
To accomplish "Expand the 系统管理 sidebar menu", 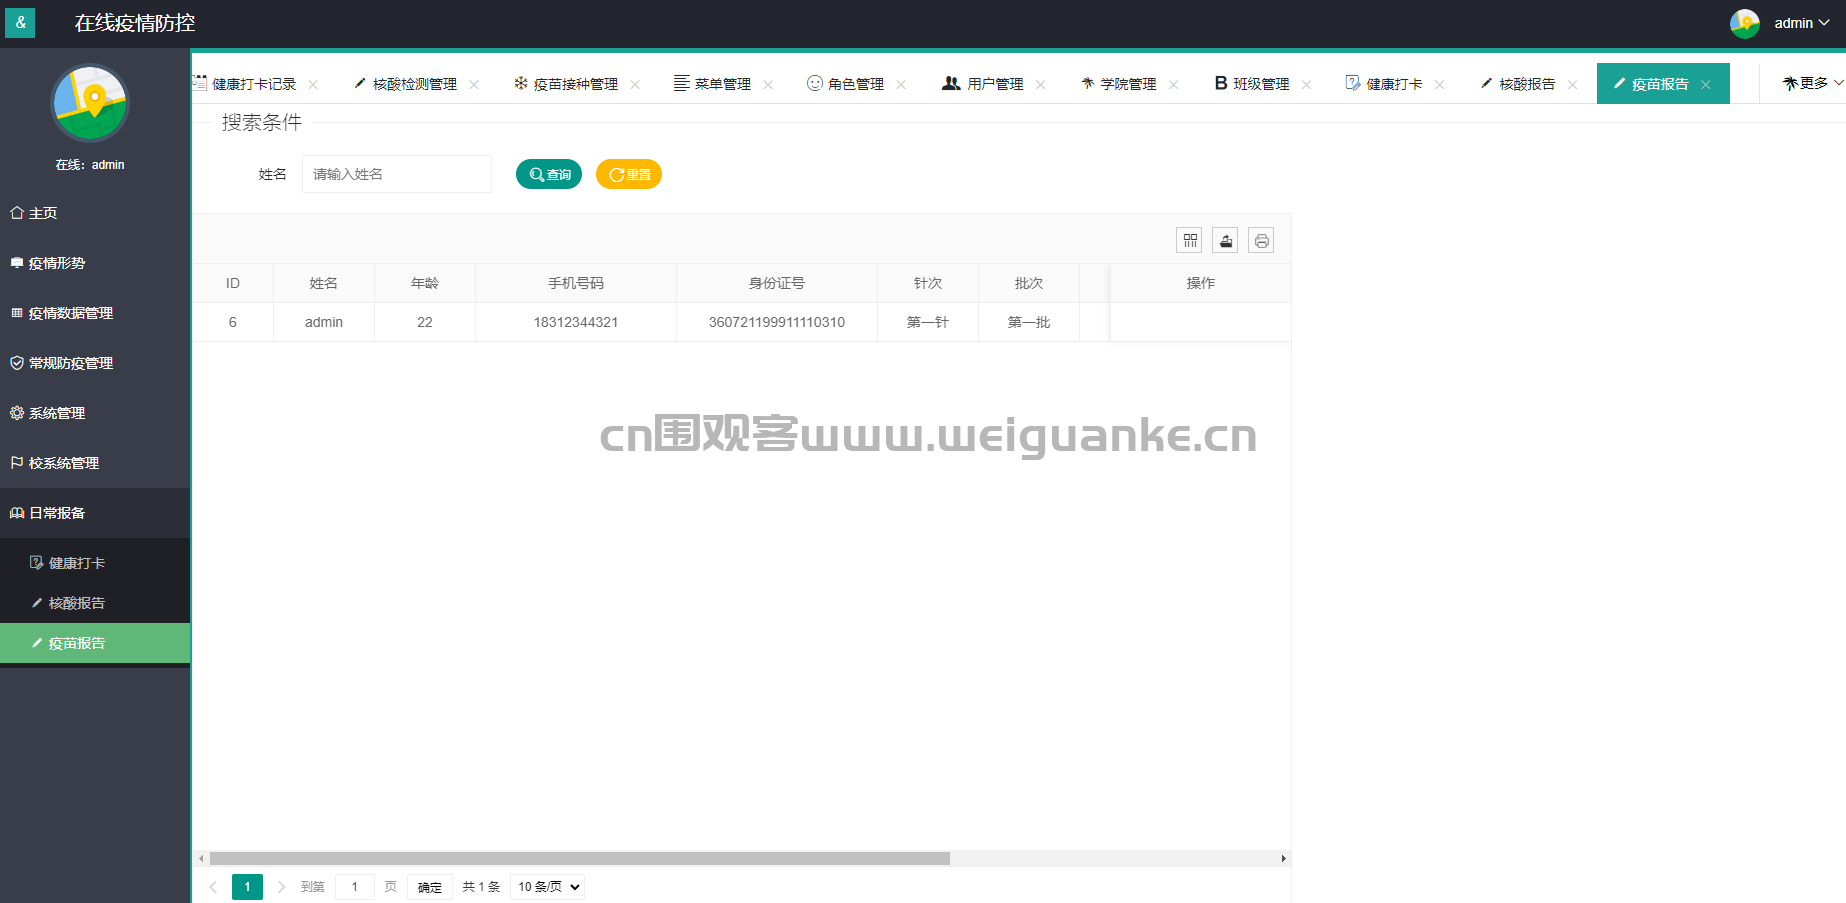I will pos(57,413).
